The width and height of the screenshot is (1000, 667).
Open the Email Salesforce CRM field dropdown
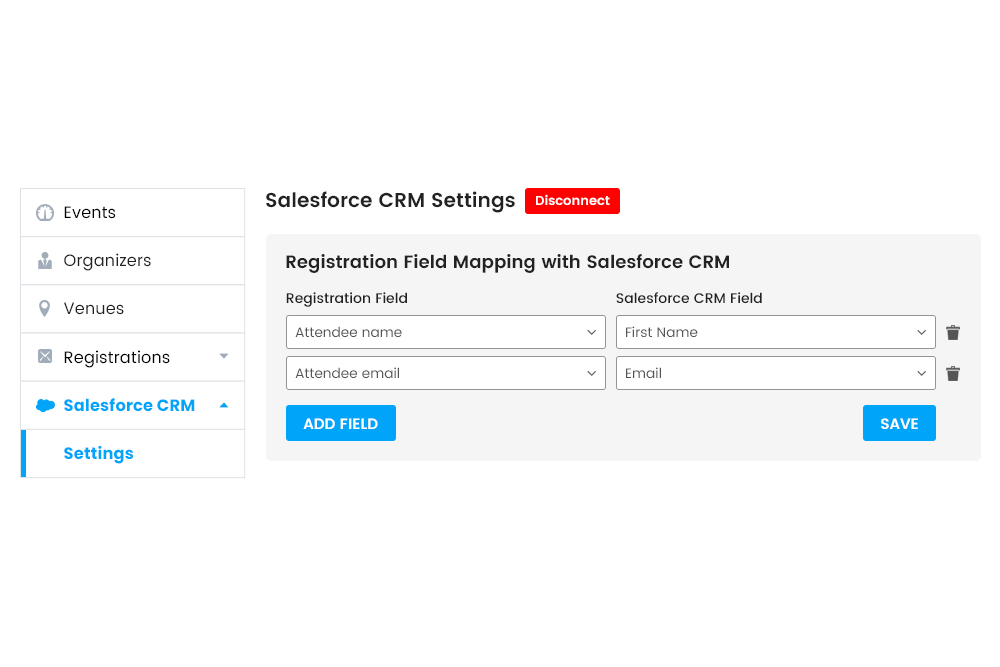tap(775, 373)
